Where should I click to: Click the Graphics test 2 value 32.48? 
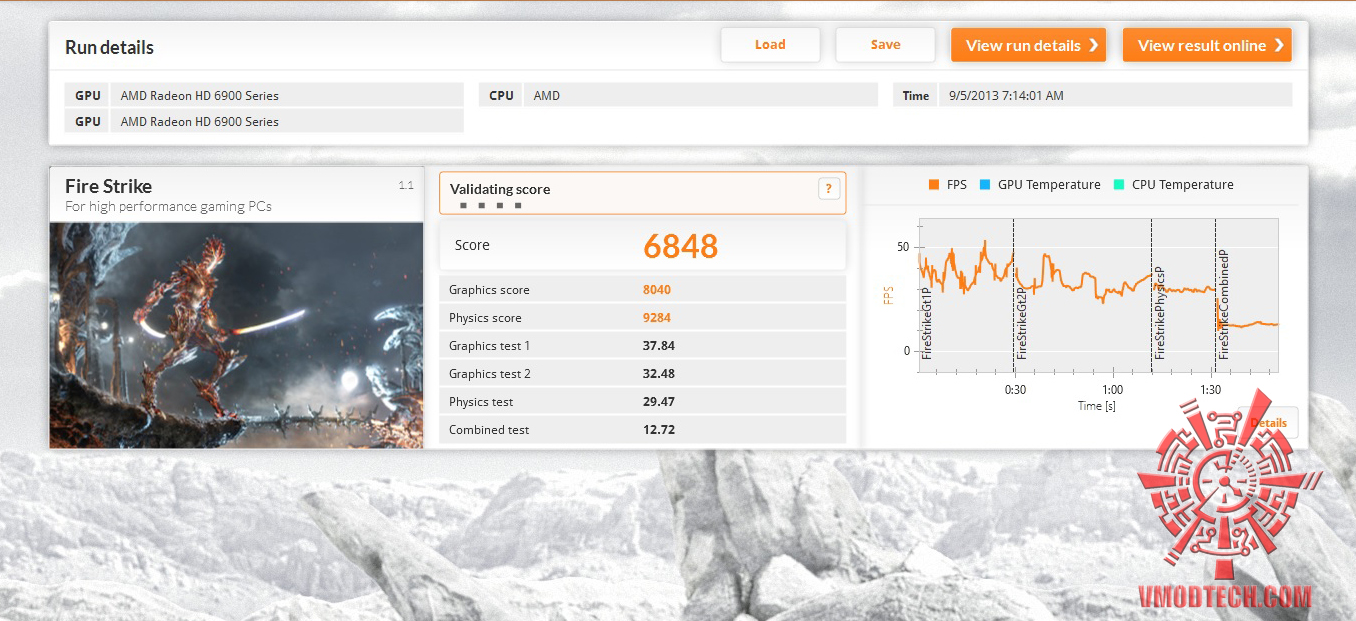click(658, 374)
